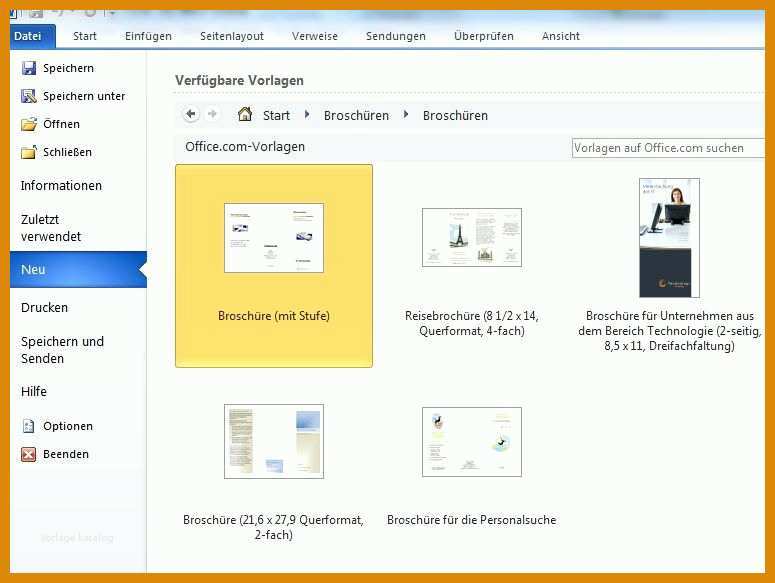Click the forward navigation arrow
Screen dimensions: 775x583
(212, 115)
